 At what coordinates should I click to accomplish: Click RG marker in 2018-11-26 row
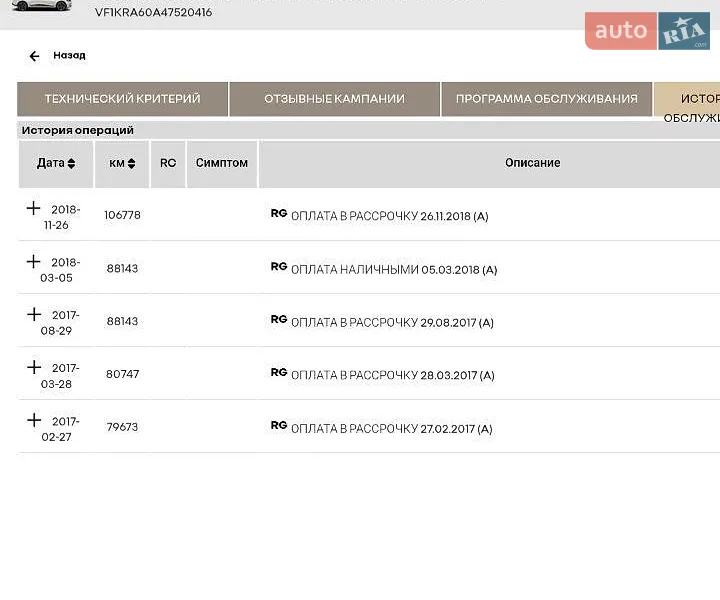click(279, 213)
